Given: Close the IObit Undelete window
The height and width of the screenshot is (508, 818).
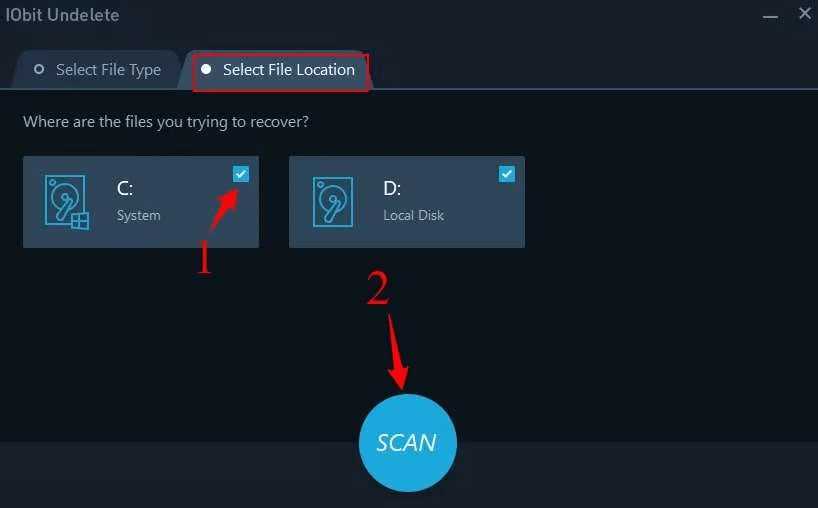Looking at the screenshot, I should click(805, 14).
